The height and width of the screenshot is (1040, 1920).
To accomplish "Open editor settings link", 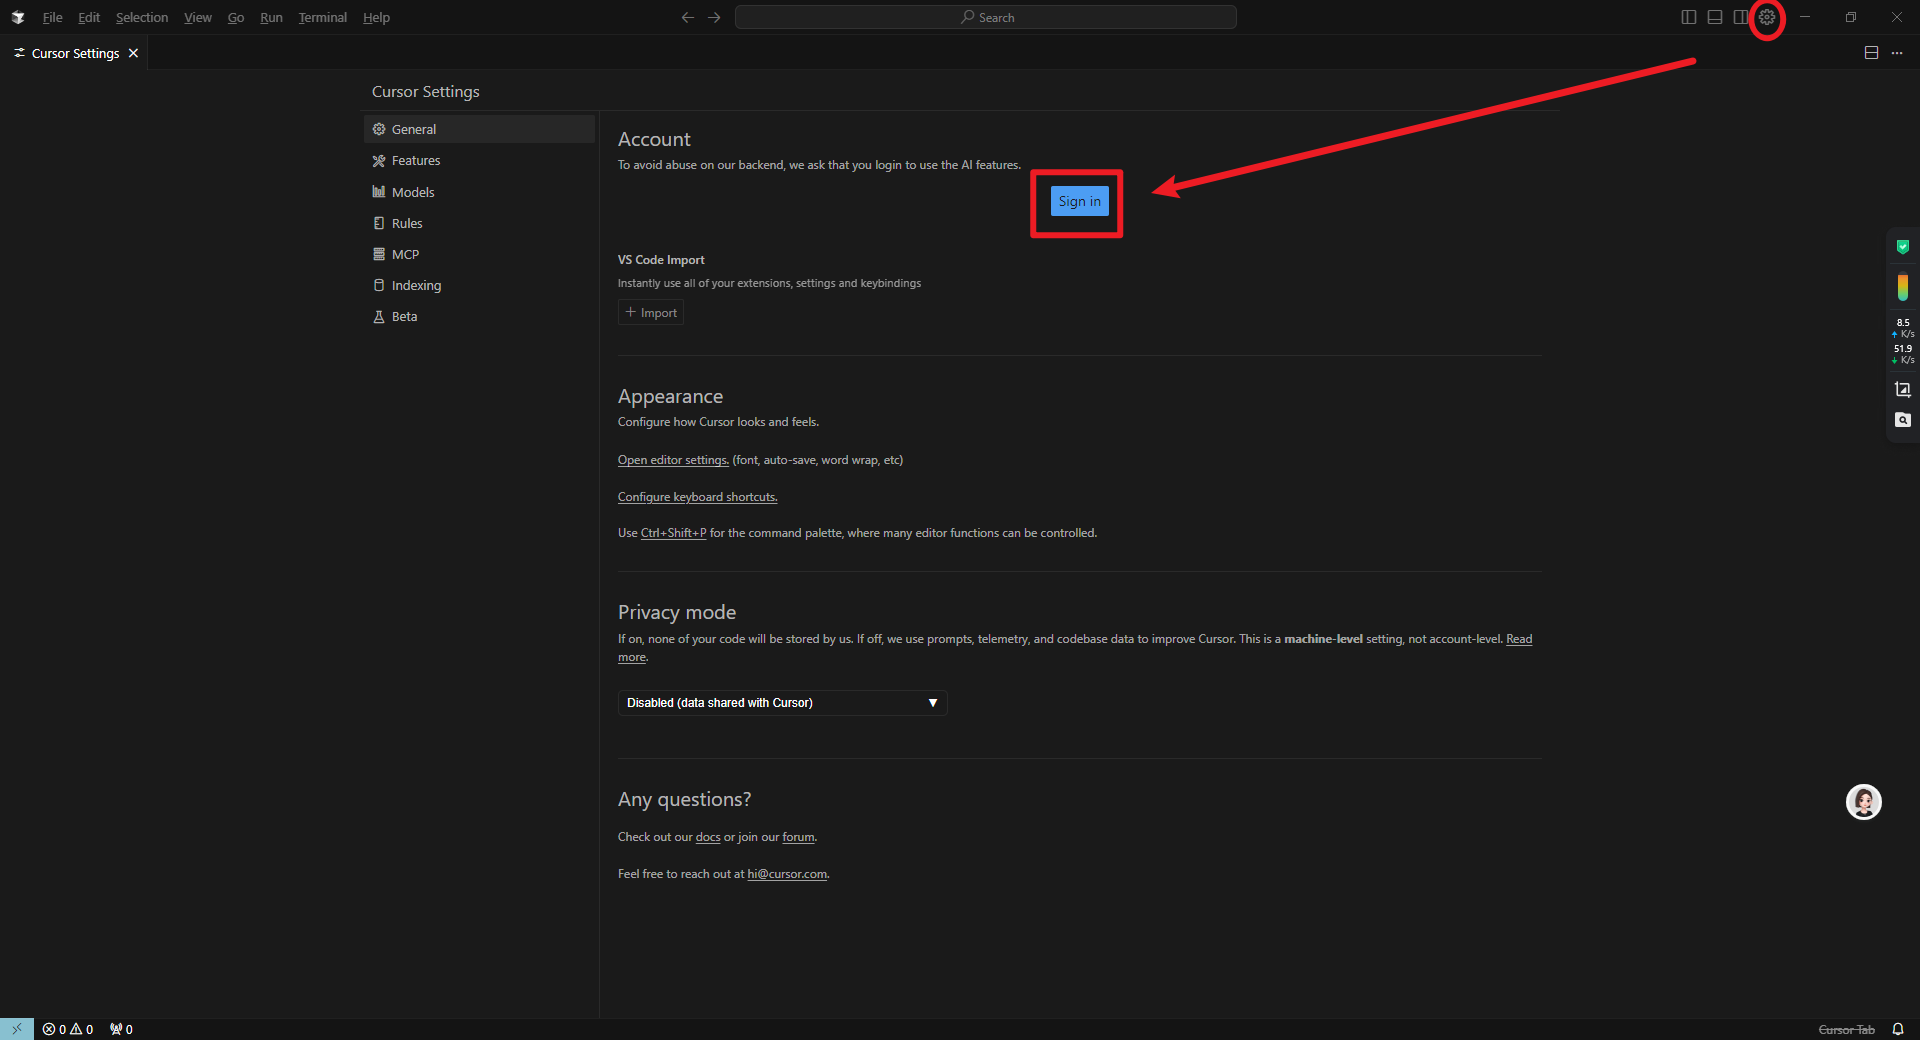I will click(x=673, y=460).
